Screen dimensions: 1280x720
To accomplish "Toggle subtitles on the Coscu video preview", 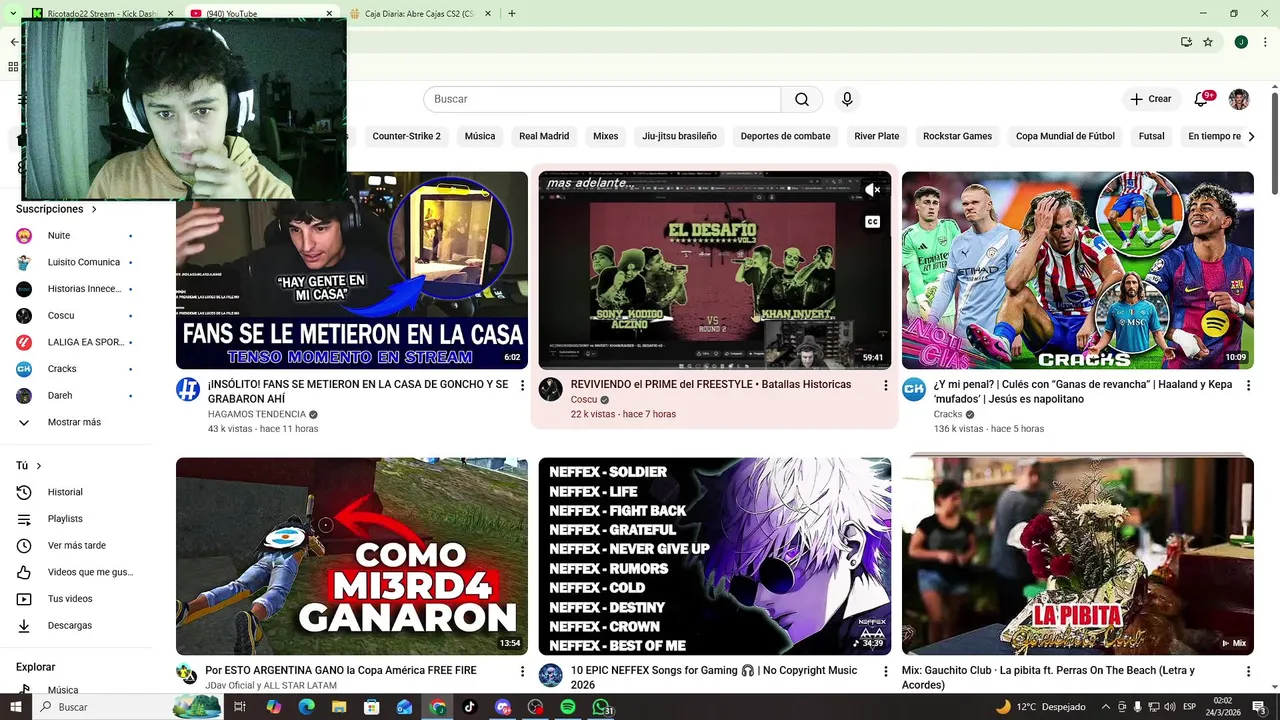I will (872, 222).
